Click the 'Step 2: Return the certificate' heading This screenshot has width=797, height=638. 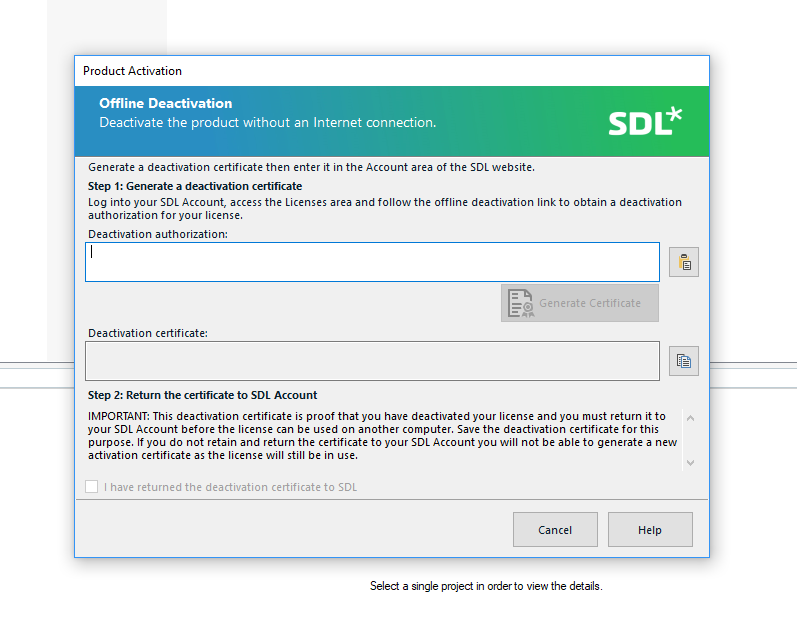(x=202, y=395)
